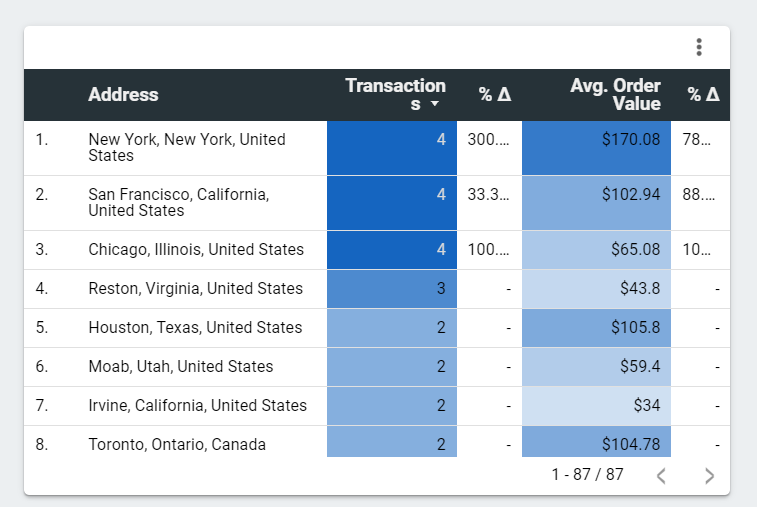
Task: Click Toronto, Ontario, Canada
Action: (x=177, y=445)
